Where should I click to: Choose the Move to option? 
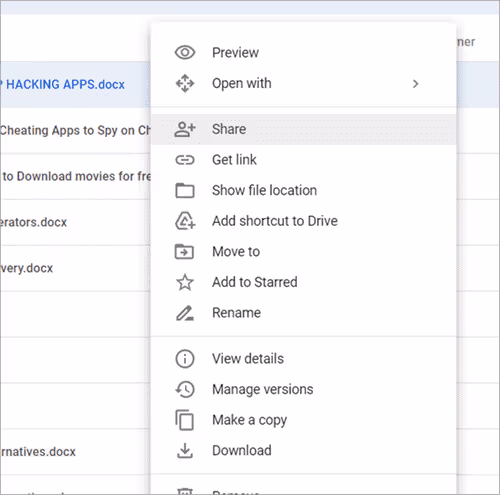pyautogui.click(x=304, y=252)
